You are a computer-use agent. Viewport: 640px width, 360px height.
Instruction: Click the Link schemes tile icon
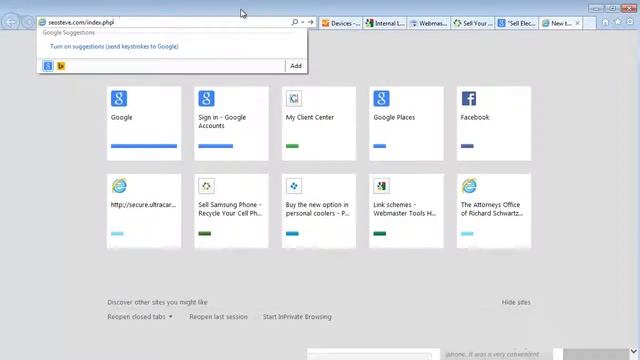381,186
